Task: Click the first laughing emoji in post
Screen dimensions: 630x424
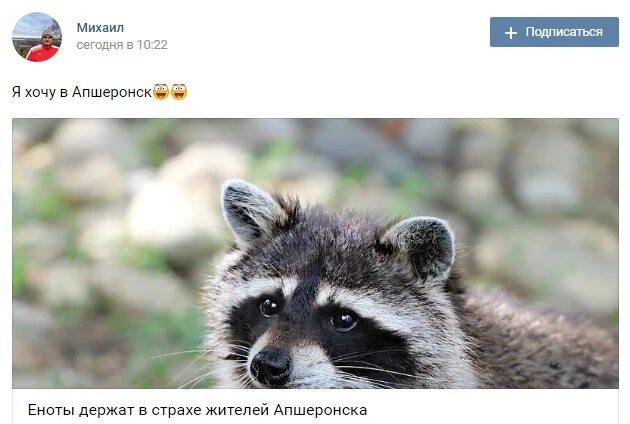Action: pos(161,92)
